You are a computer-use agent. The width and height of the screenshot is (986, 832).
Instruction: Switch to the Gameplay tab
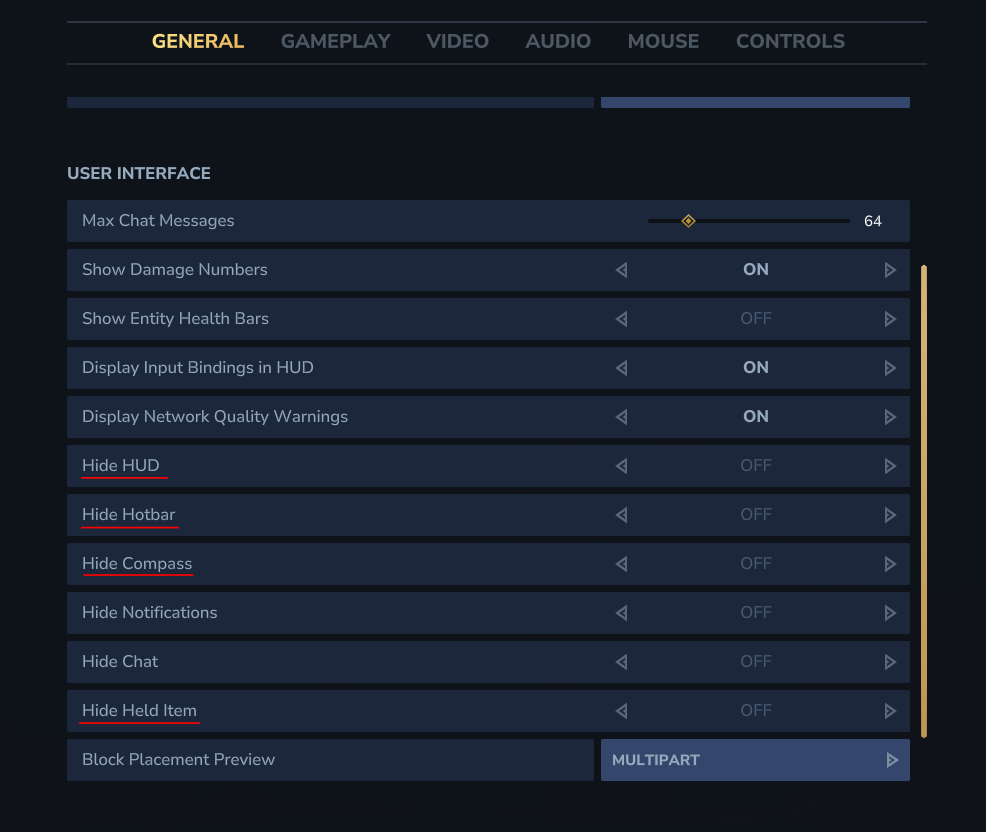point(335,42)
